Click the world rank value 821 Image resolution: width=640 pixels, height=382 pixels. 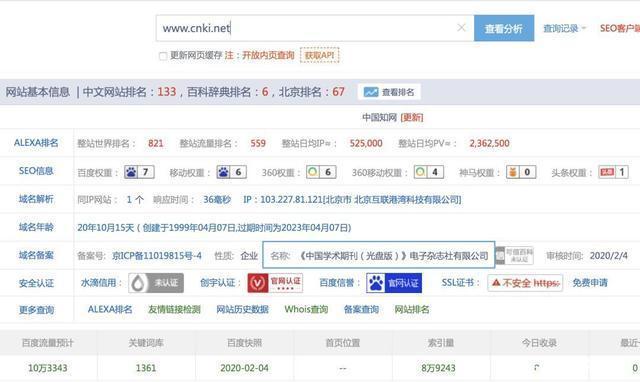[156, 143]
